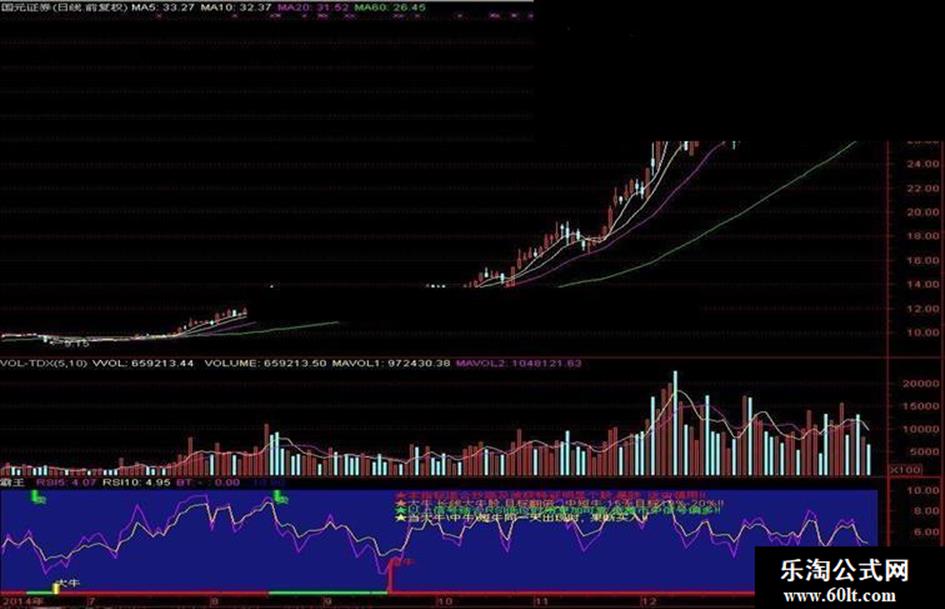Screen dimensions: 945x609
Task: Click the 16.00 price axis label
Action: click(922, 260)
